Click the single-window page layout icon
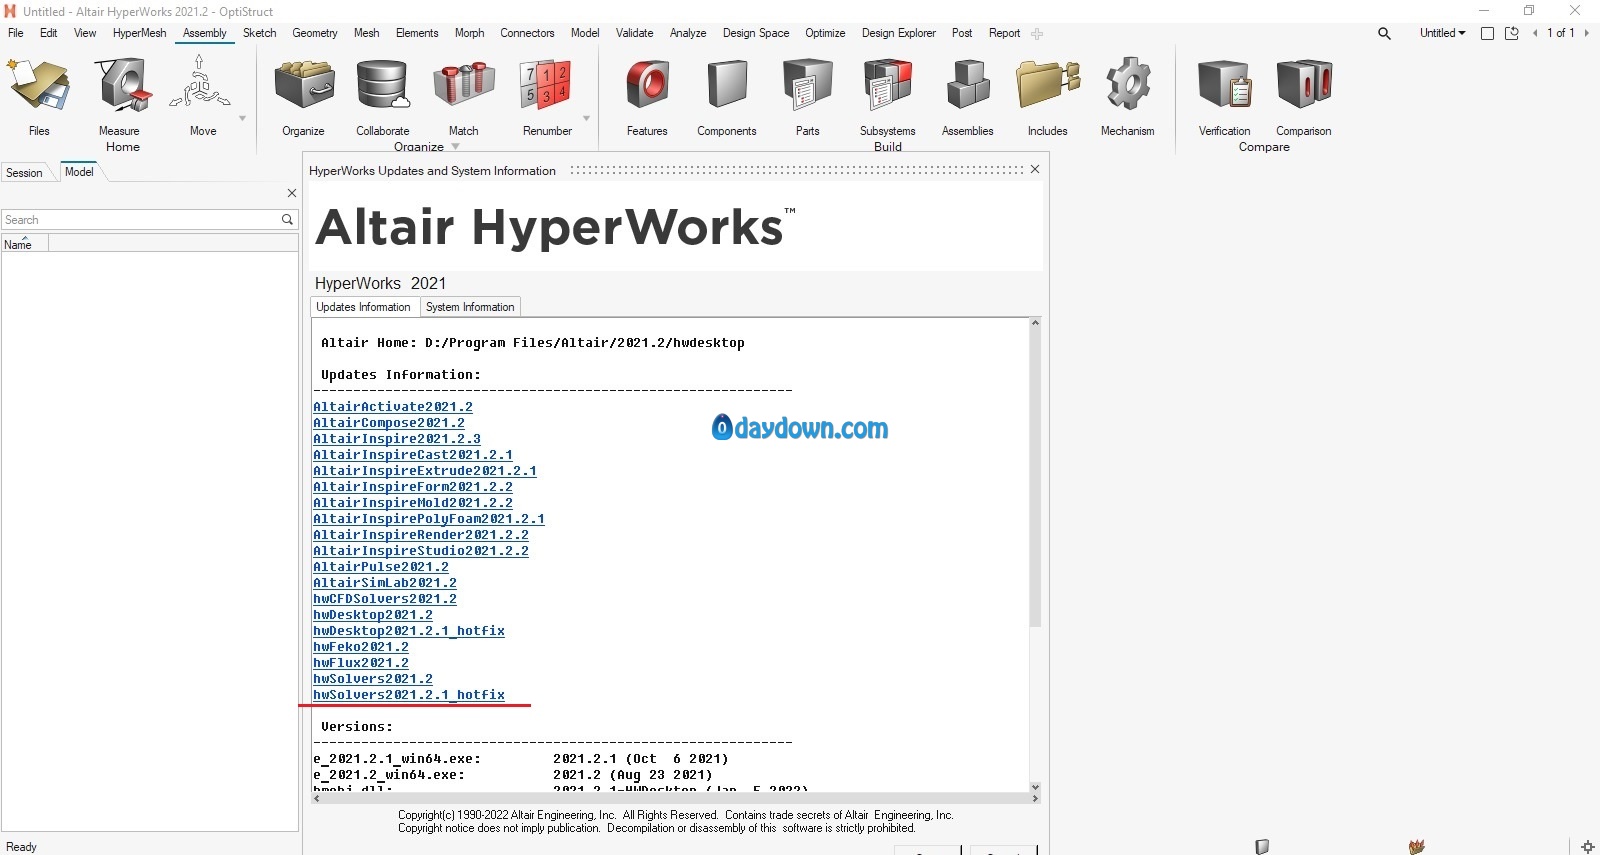1600x855 pixels. tap(1487, 33)
